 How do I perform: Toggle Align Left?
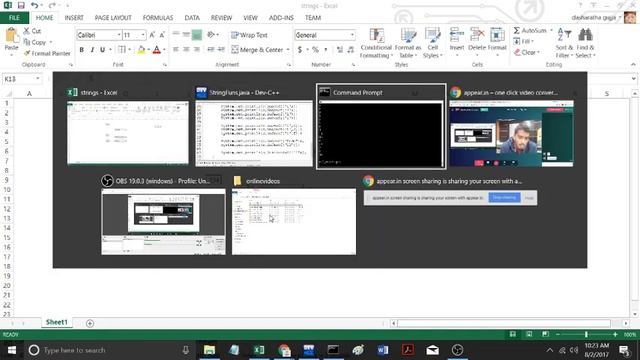click(x=176, y=49)
